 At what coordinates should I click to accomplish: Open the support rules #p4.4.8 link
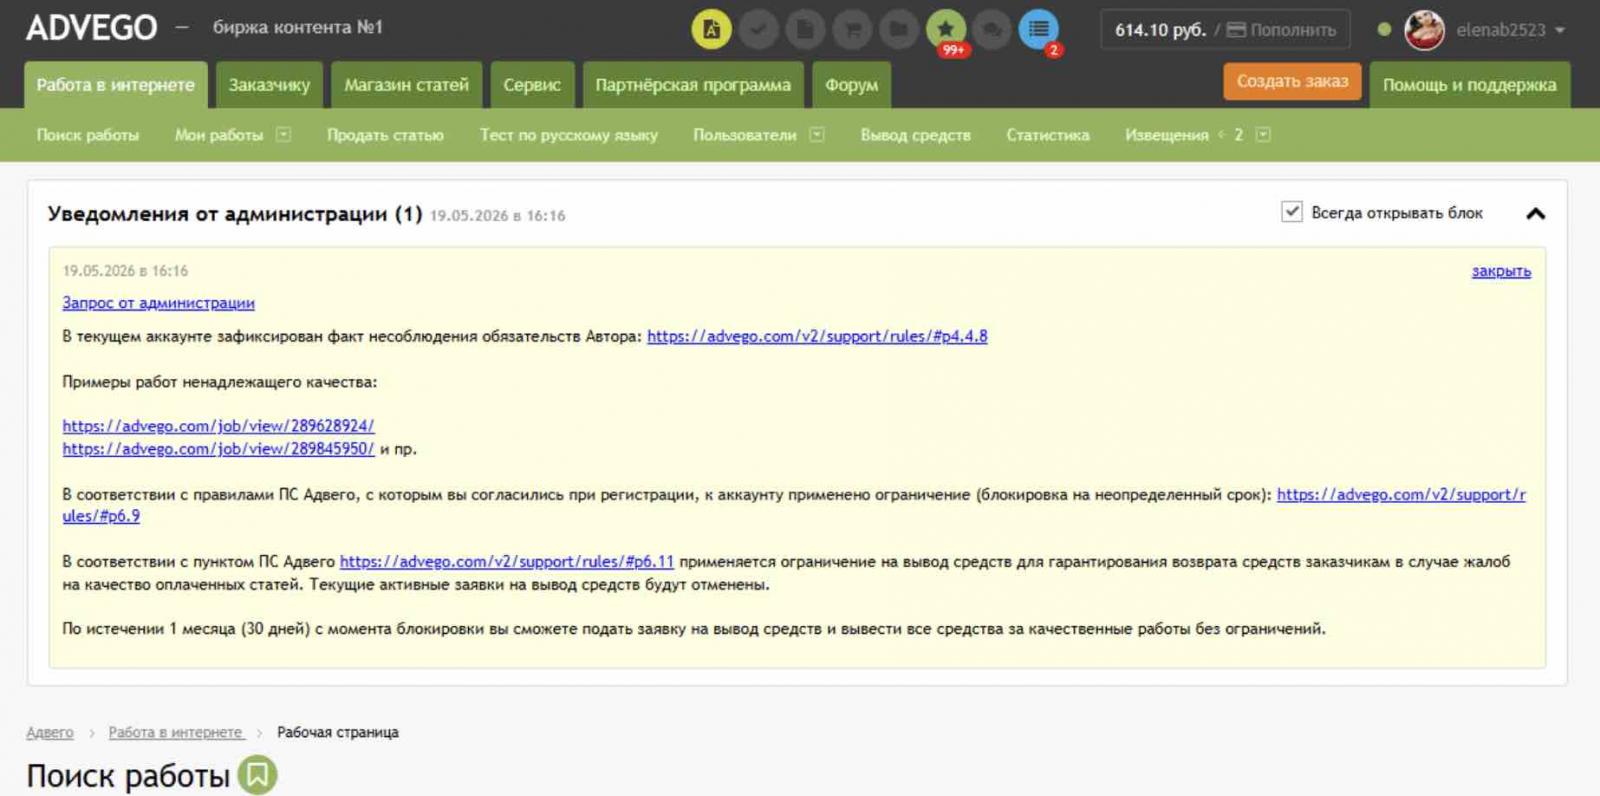pos(817,336)
